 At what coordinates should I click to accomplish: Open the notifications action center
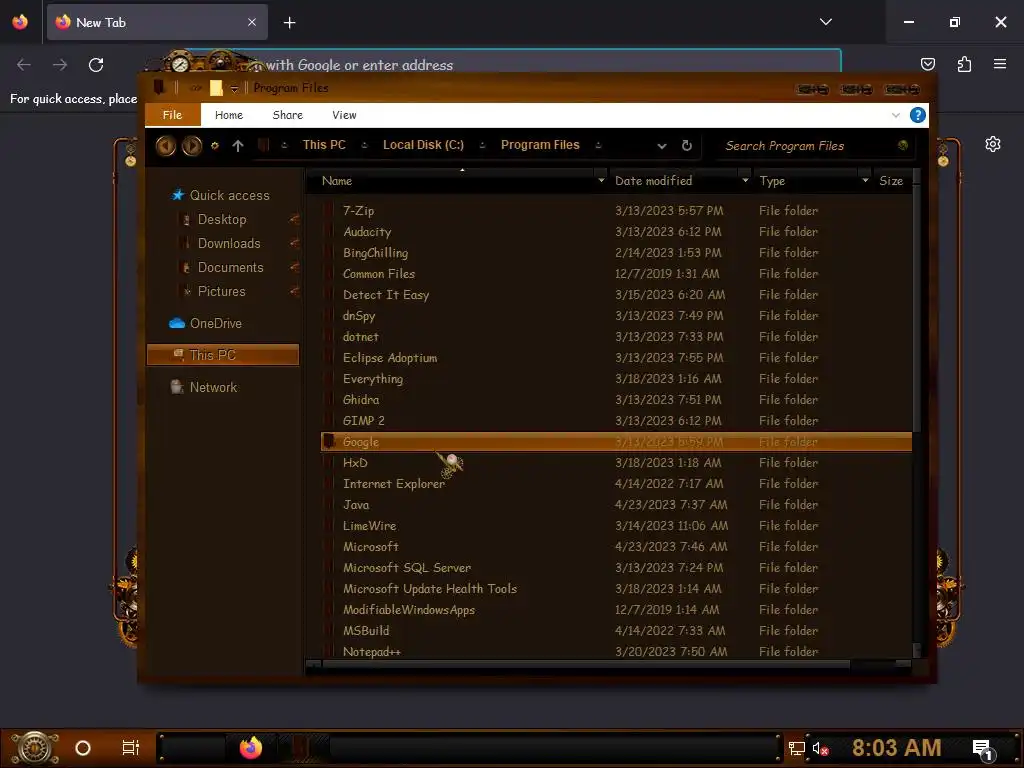coord(983,749)
